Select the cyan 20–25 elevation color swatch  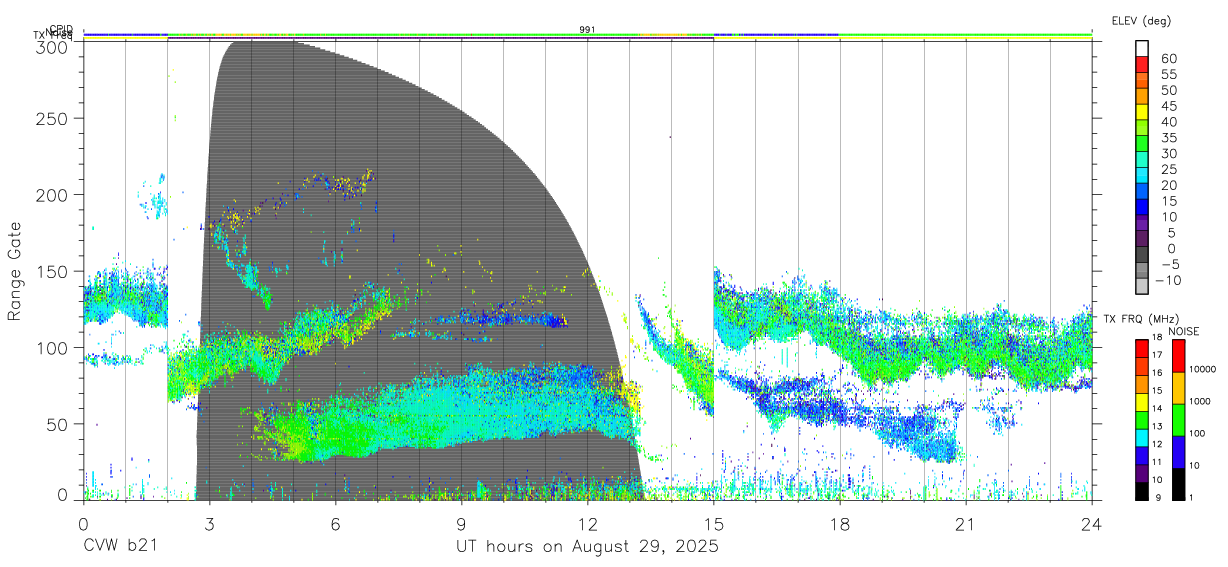coord(1142,177)
